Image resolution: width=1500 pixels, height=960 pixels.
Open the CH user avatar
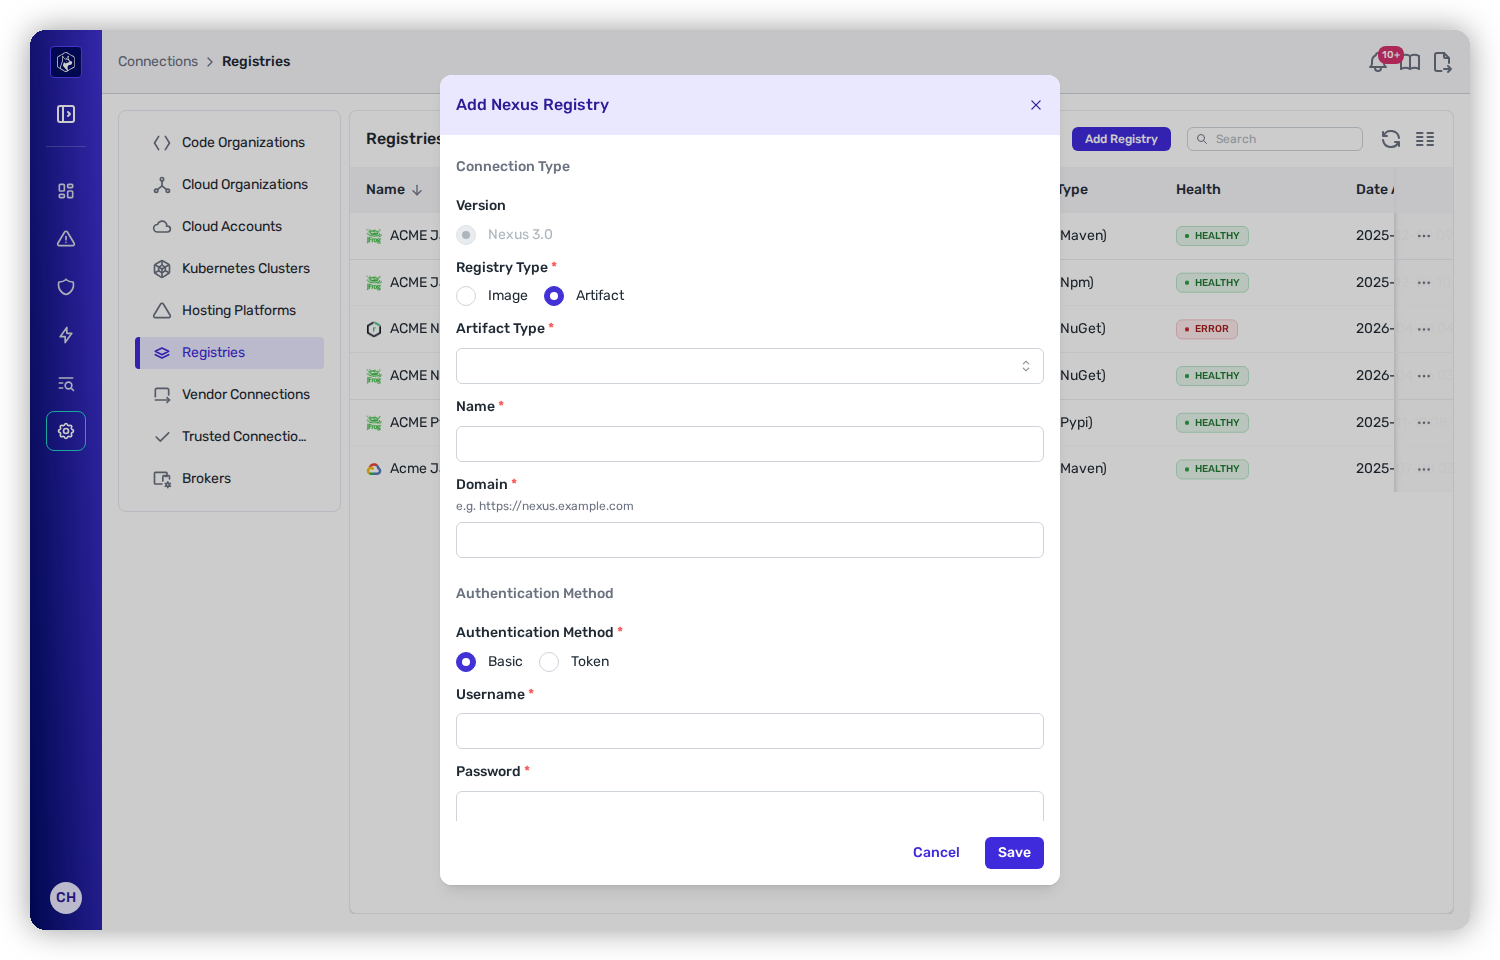coord(66,897)
